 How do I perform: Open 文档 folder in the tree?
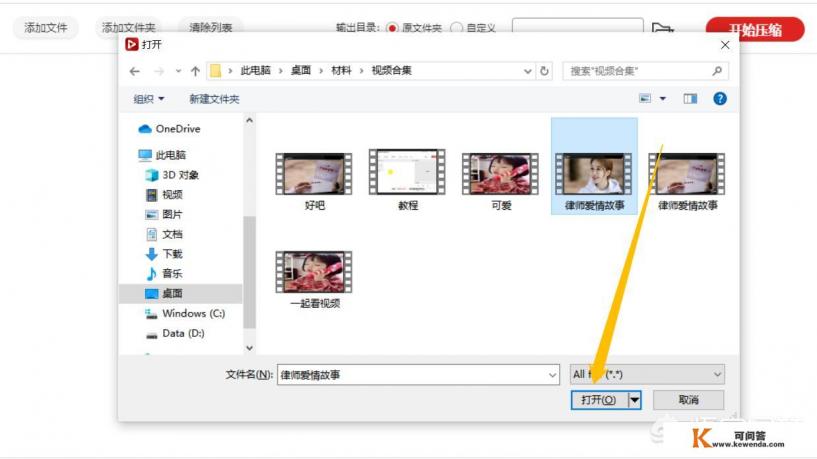click(164, 234)
